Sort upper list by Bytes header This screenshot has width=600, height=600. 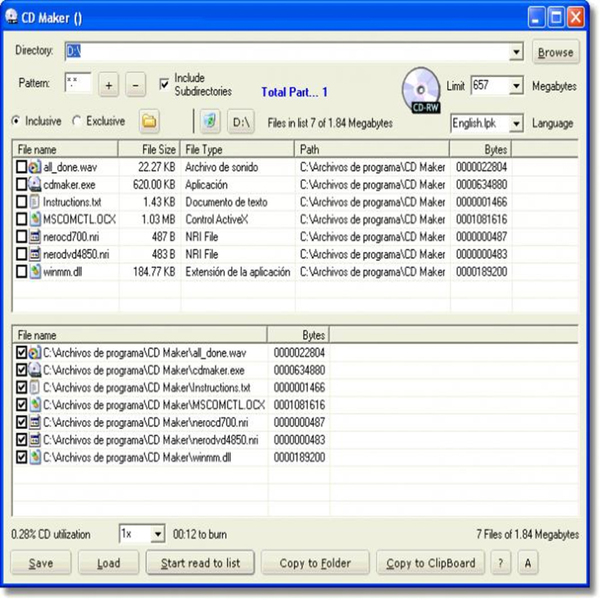(481, 149)
